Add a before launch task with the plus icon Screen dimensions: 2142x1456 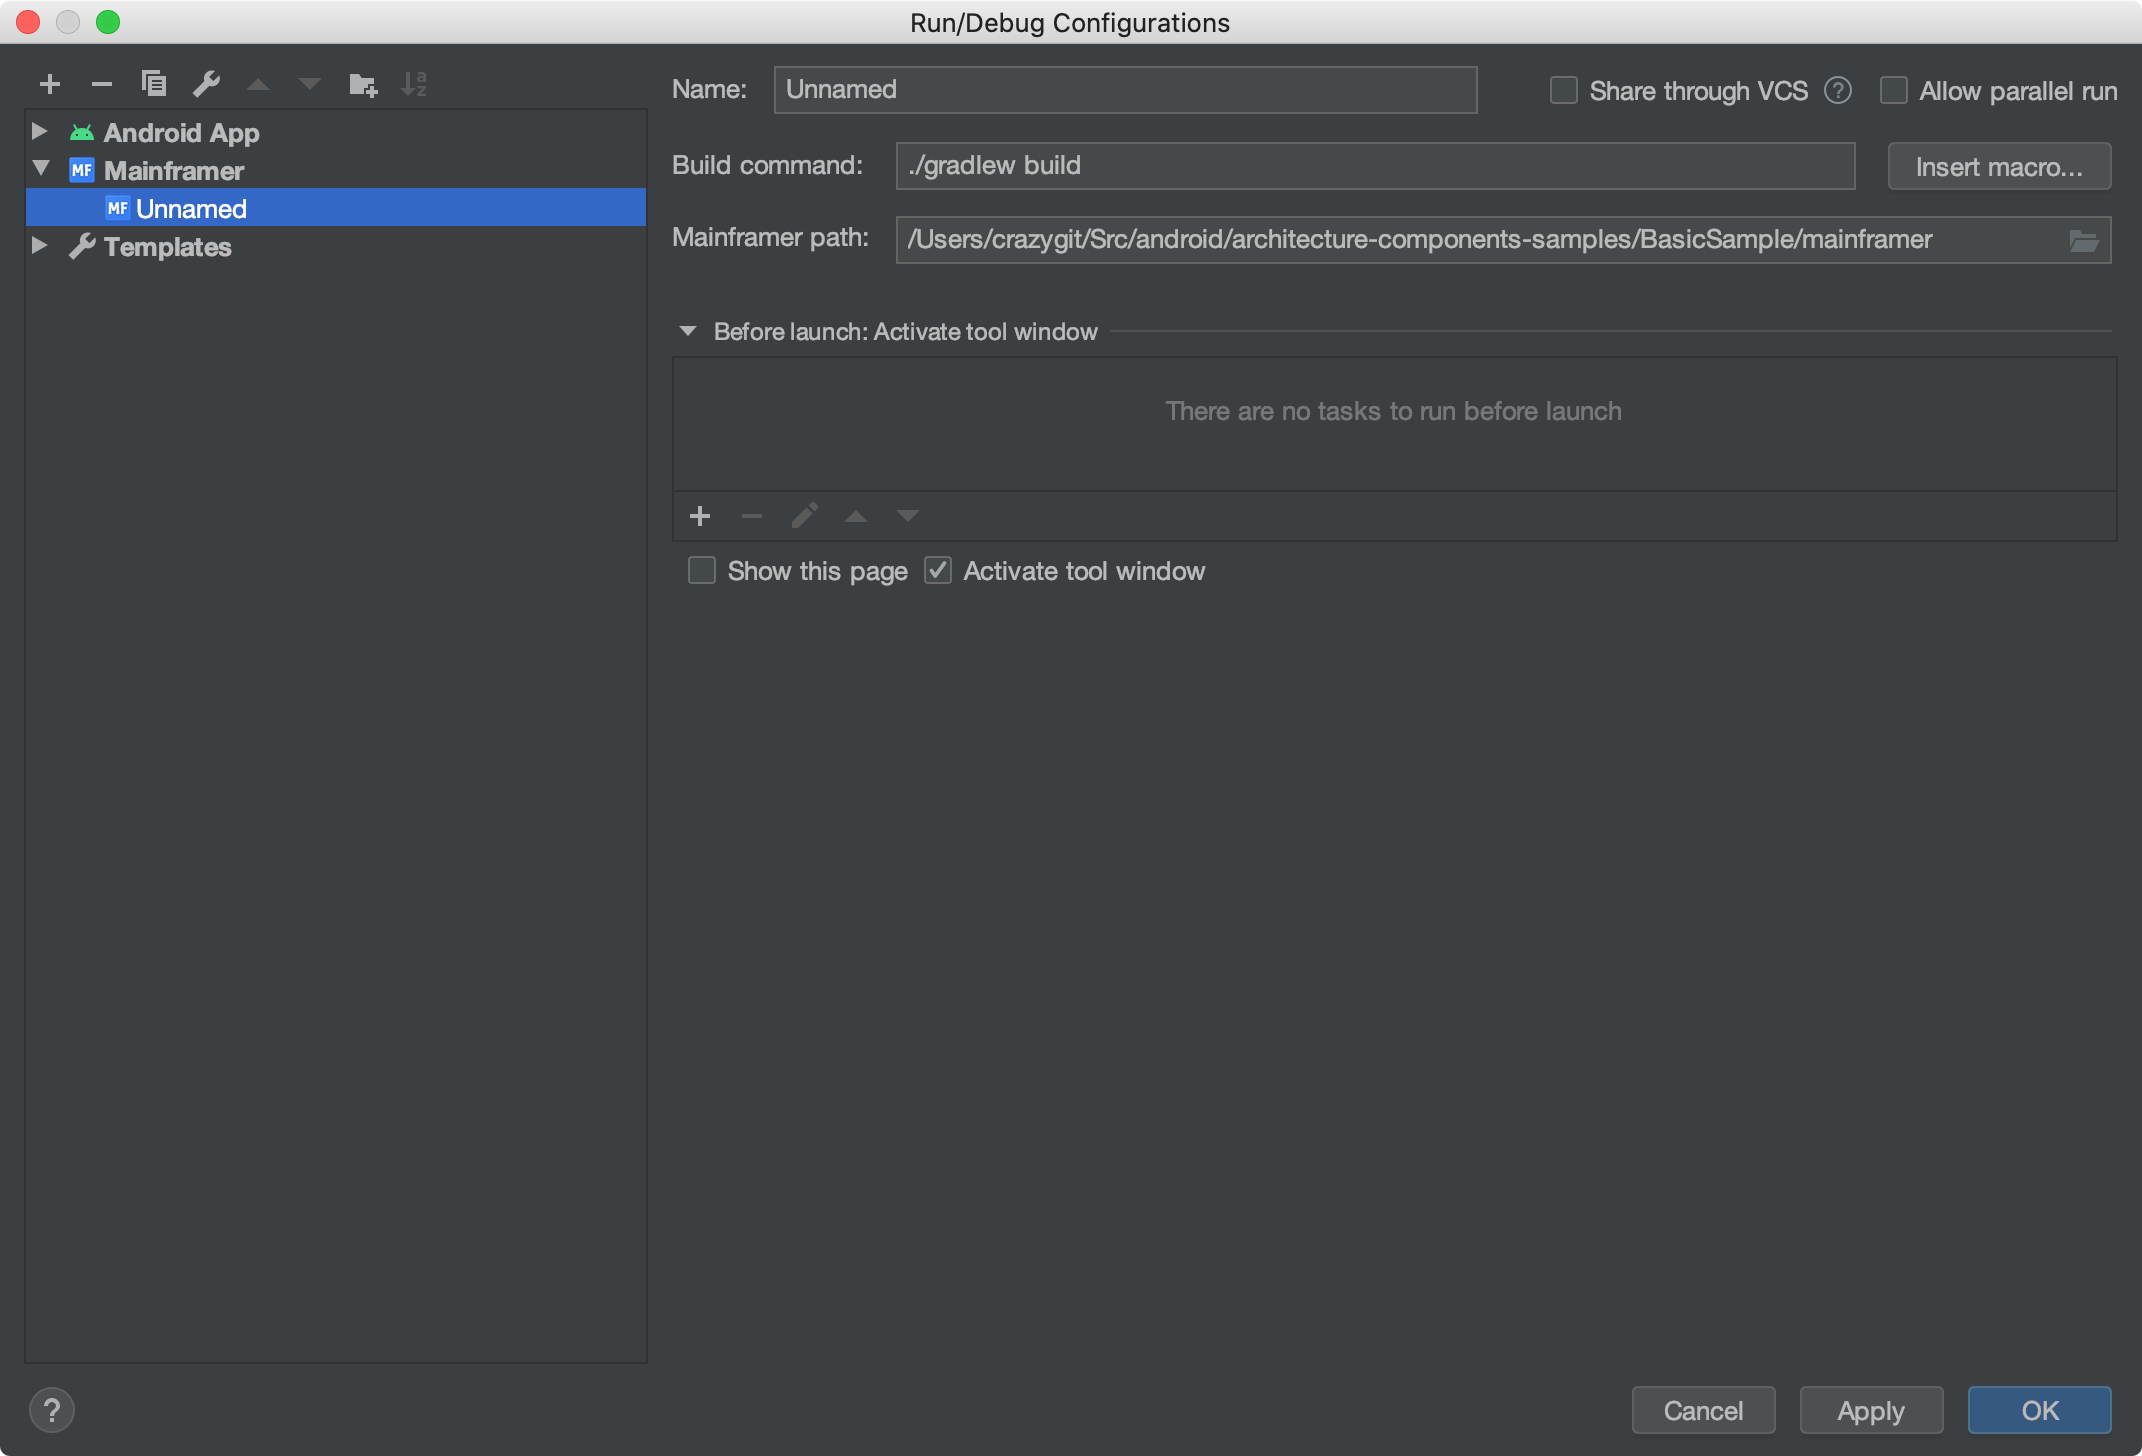pos(700,516)
